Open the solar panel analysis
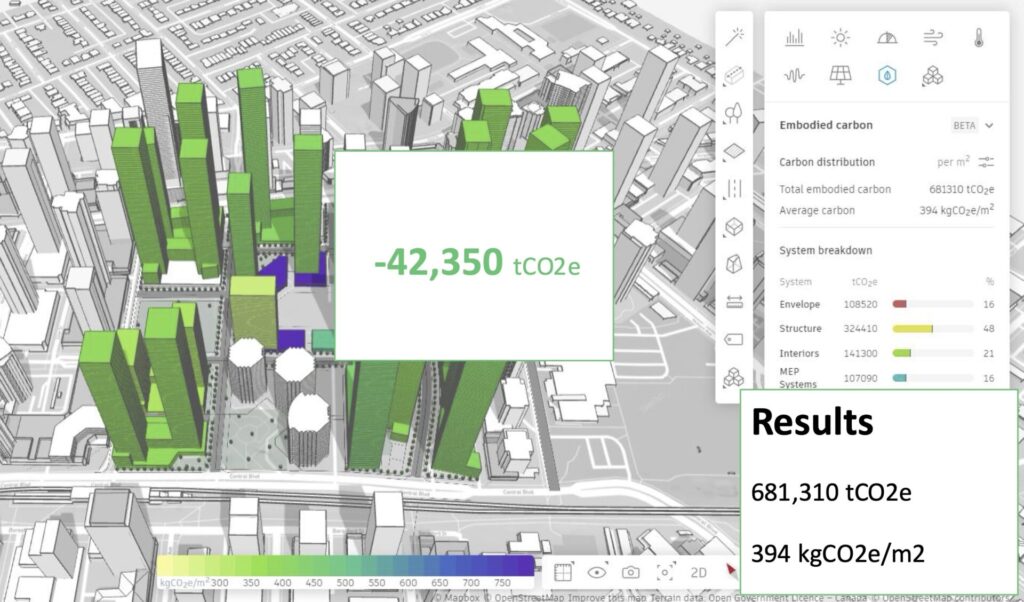Image resolution: width=1024 pixels, height=602 pixels. (x=841, y=75)
